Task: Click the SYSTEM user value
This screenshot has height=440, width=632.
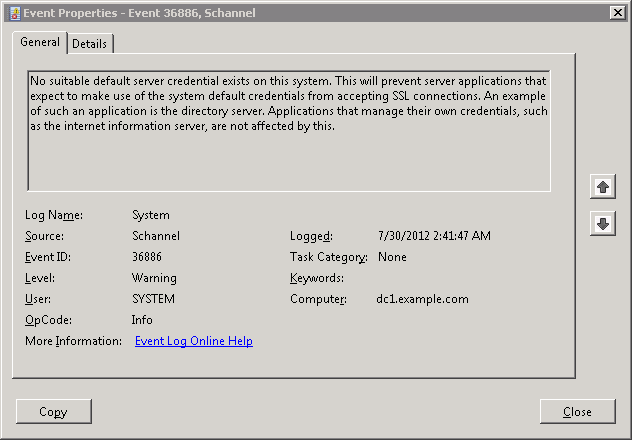Action: point(153,299)
